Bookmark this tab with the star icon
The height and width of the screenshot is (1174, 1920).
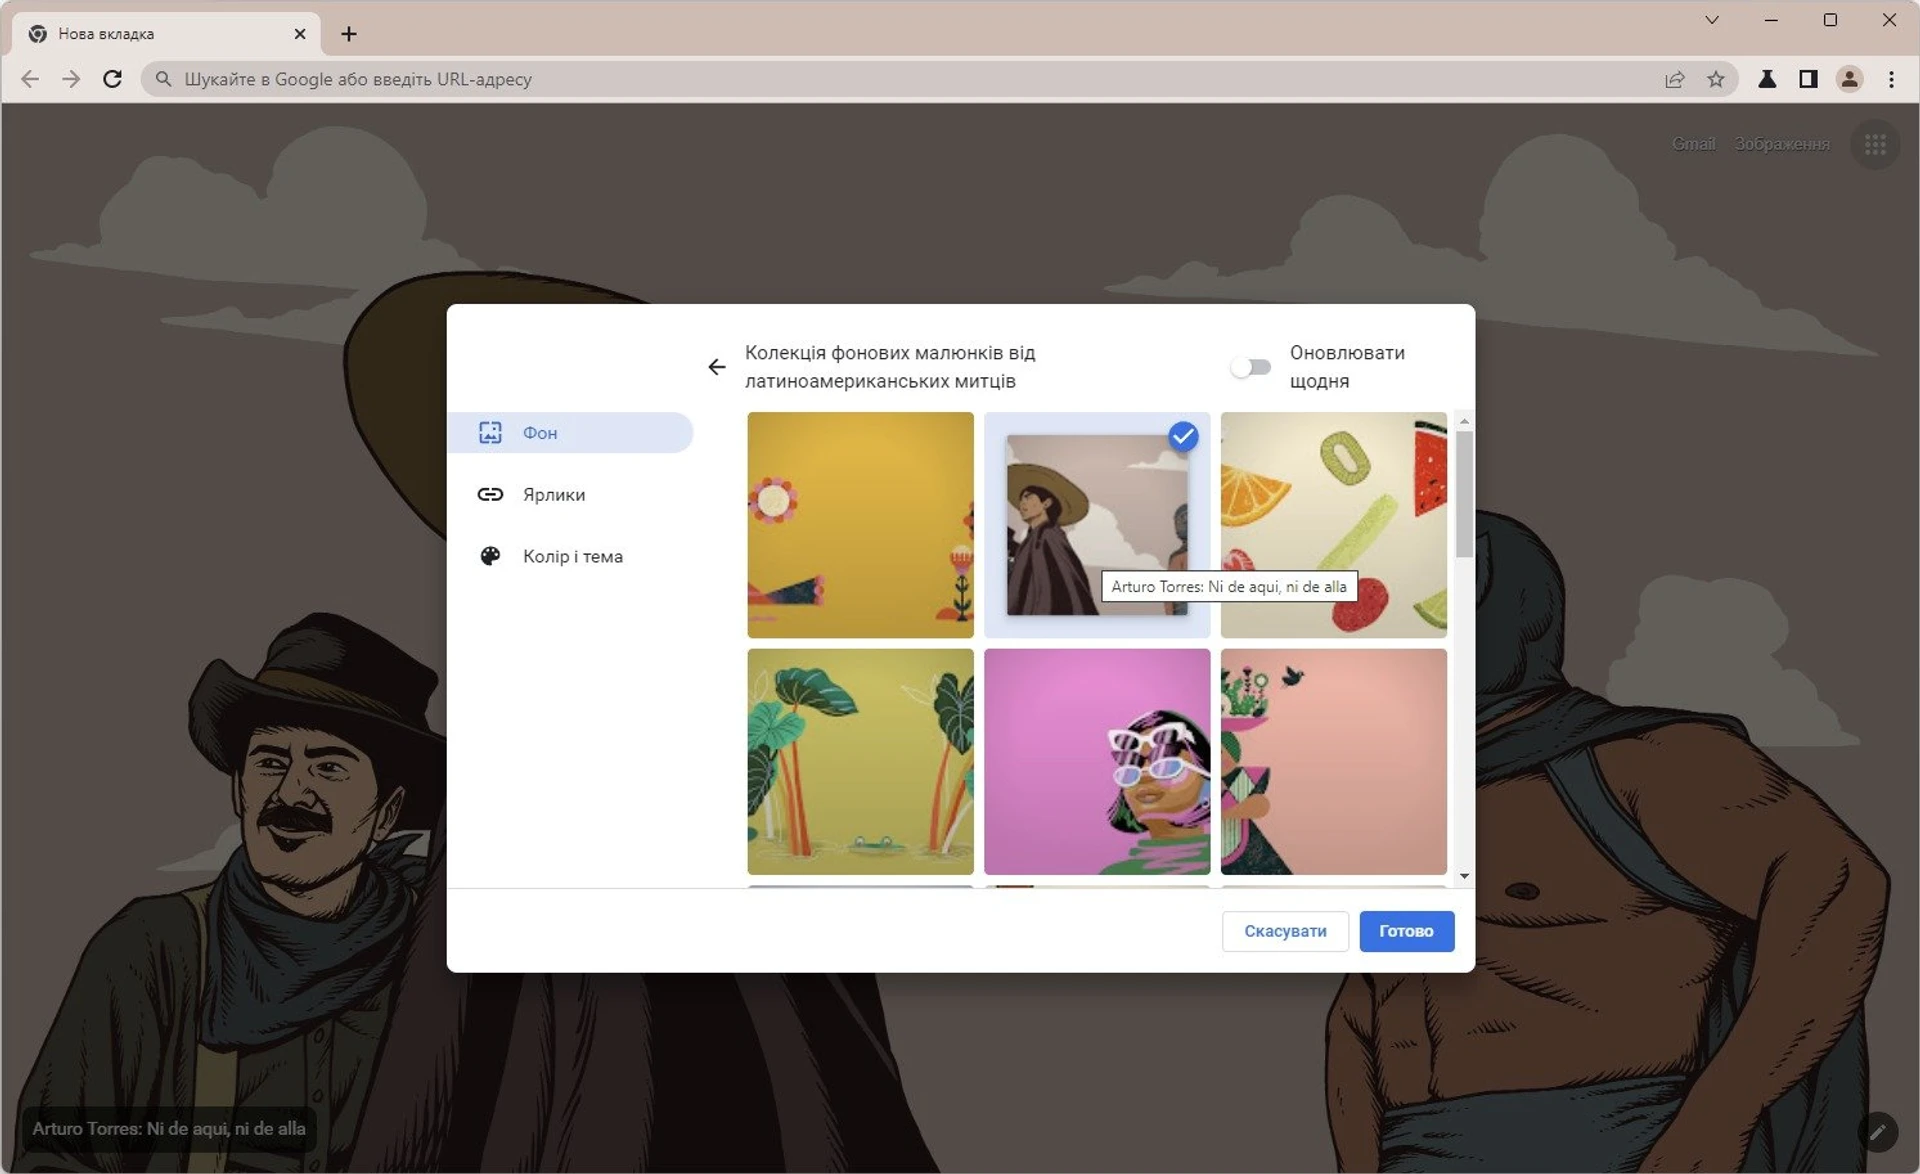1716,79
